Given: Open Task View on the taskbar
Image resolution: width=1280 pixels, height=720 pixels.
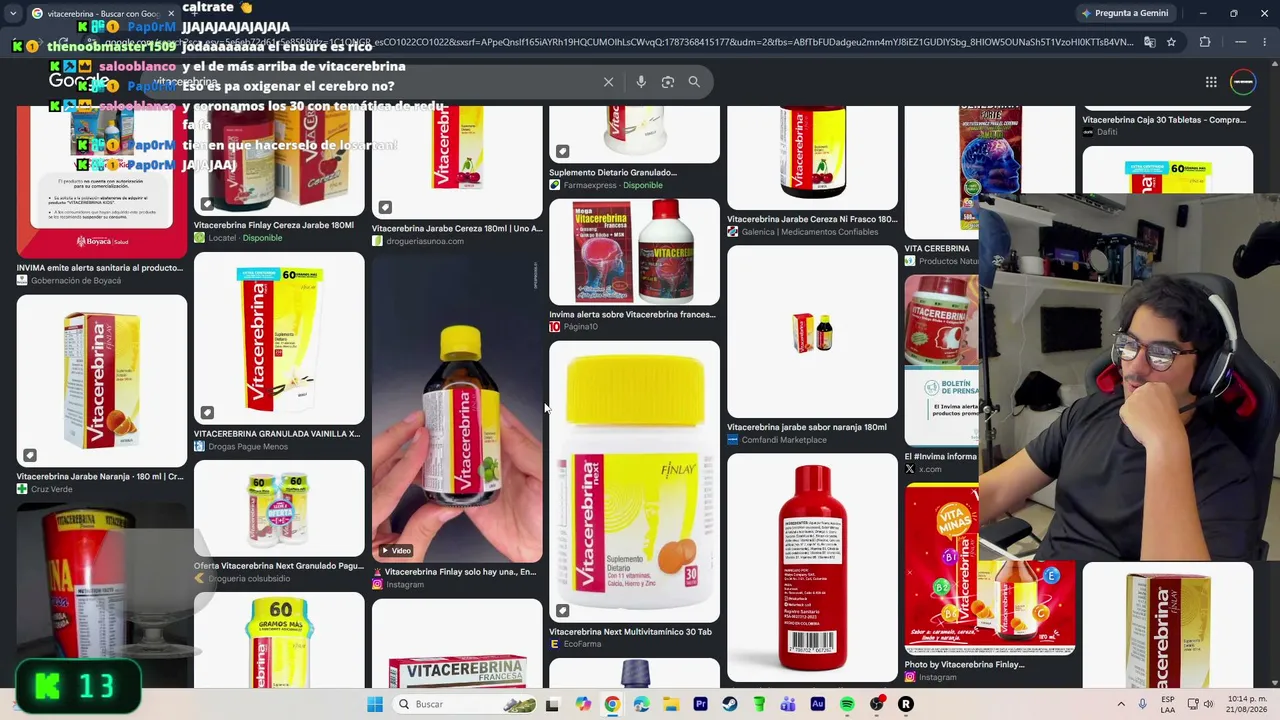Looking at the screenshot, I should pyautogui.click(x=552, y=704).
